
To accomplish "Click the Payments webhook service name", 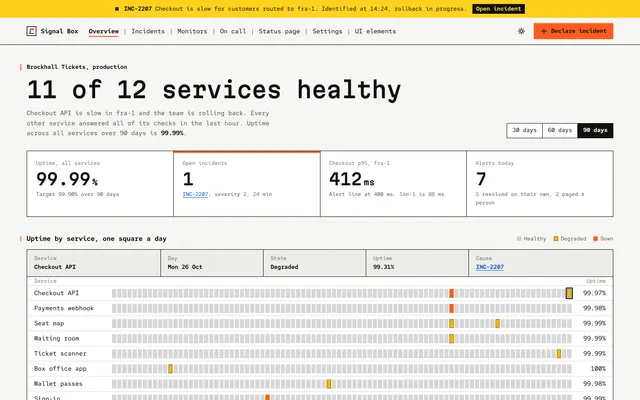I will tap(64, 308).
